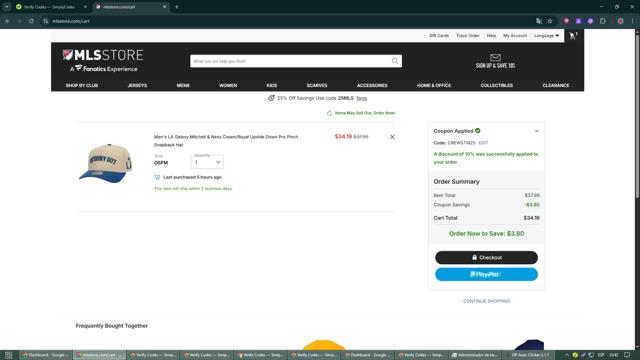
Task: Open the Help link
Action: (x=491, y=36)
